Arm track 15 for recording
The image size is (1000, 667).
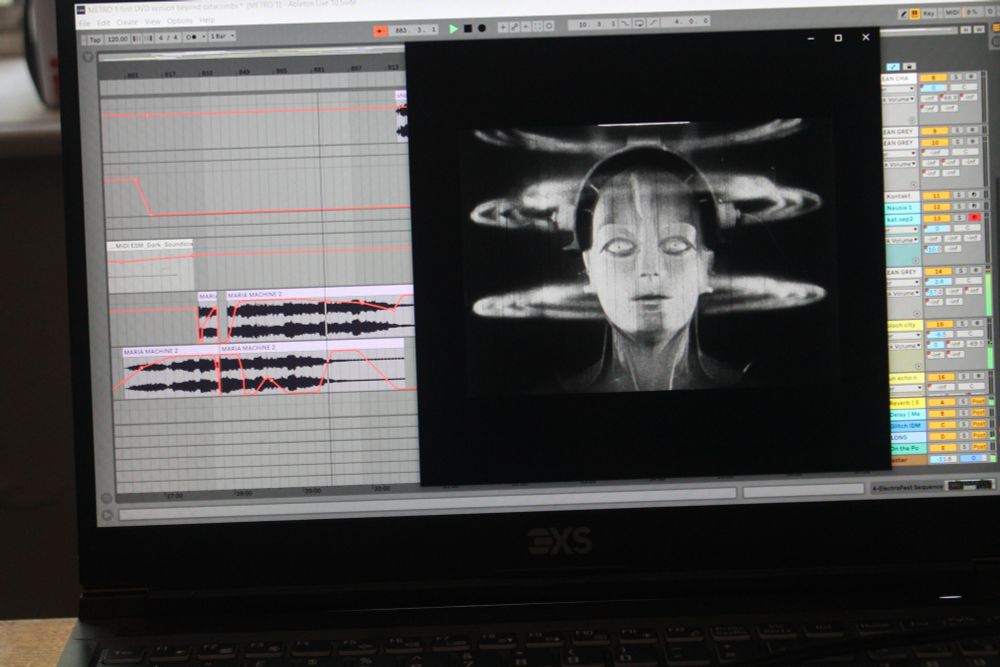978,323
